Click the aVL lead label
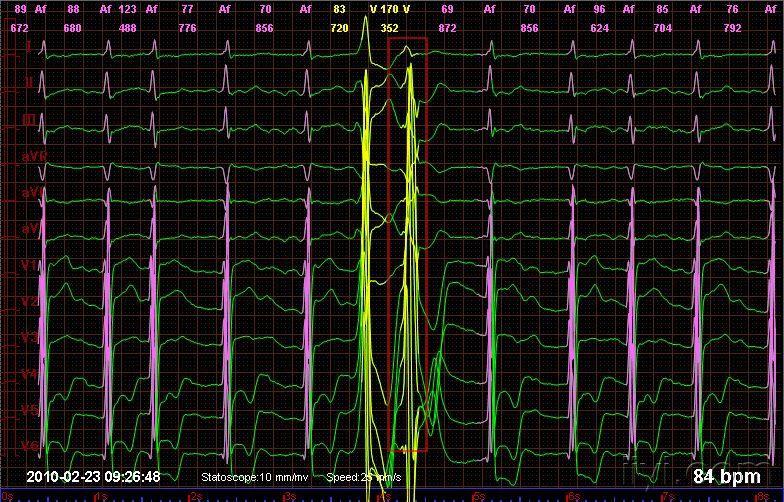Image resolution: width=784 pixels, height=502 pixels. [x=33, y=192]
